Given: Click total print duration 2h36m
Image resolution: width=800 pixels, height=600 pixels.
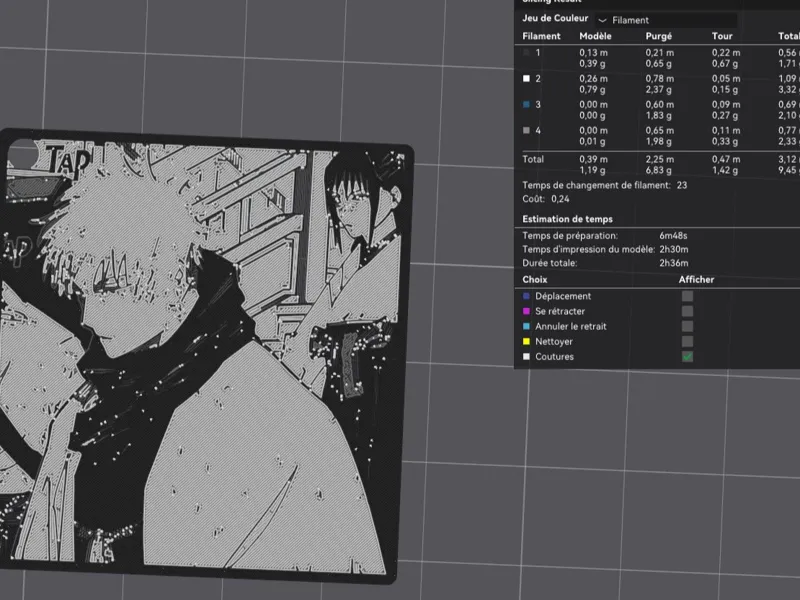Looking at the screenshot, I should point(673,263).
